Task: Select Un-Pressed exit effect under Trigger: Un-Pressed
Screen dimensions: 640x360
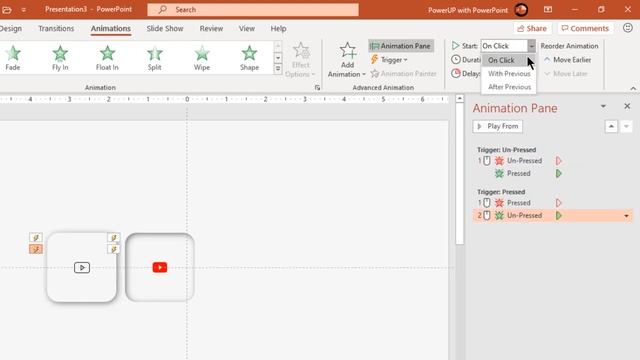Action: tap(524, 161)
